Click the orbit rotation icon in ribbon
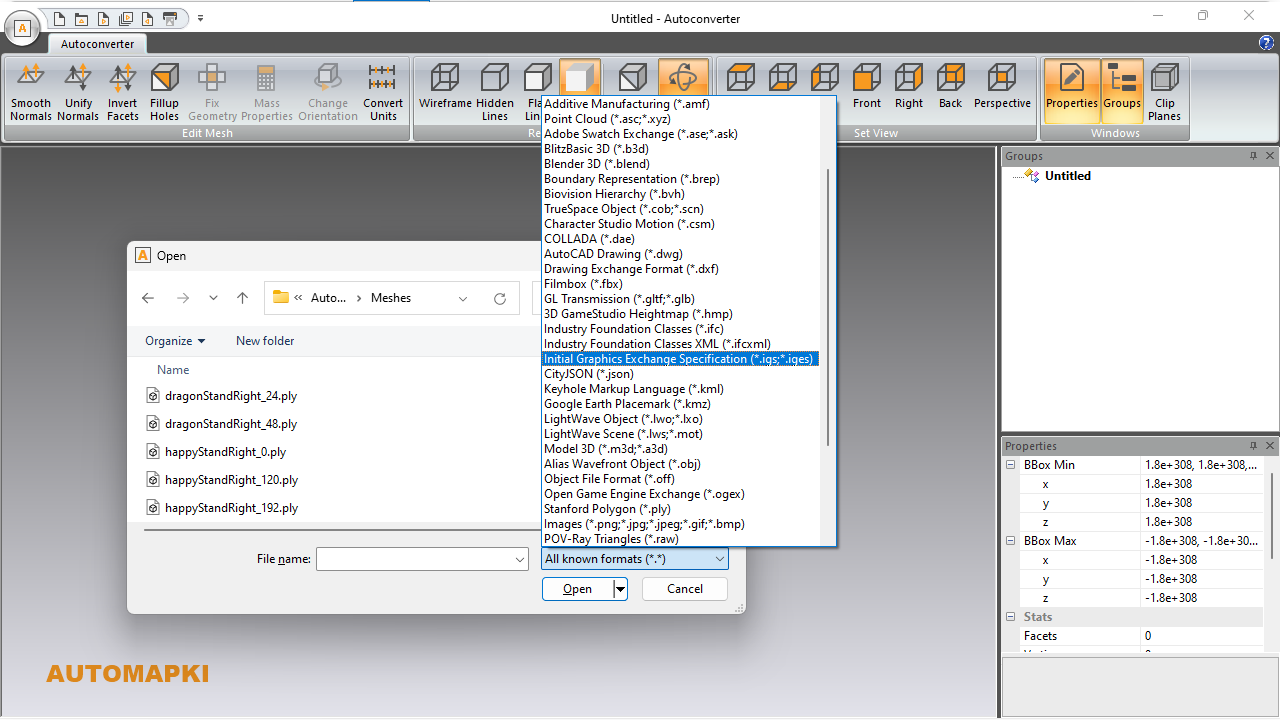Viewport: 1280px width, 720px height. tap(683, 78)
